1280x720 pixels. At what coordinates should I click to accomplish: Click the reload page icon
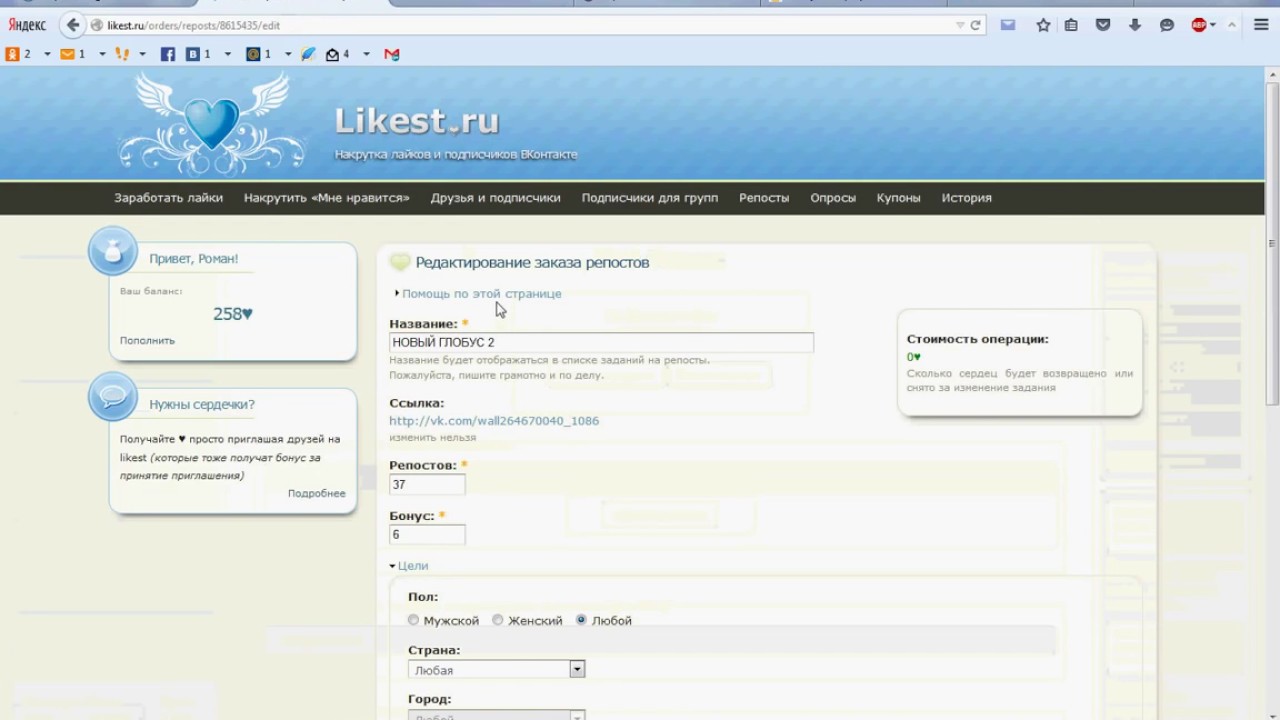975,25
